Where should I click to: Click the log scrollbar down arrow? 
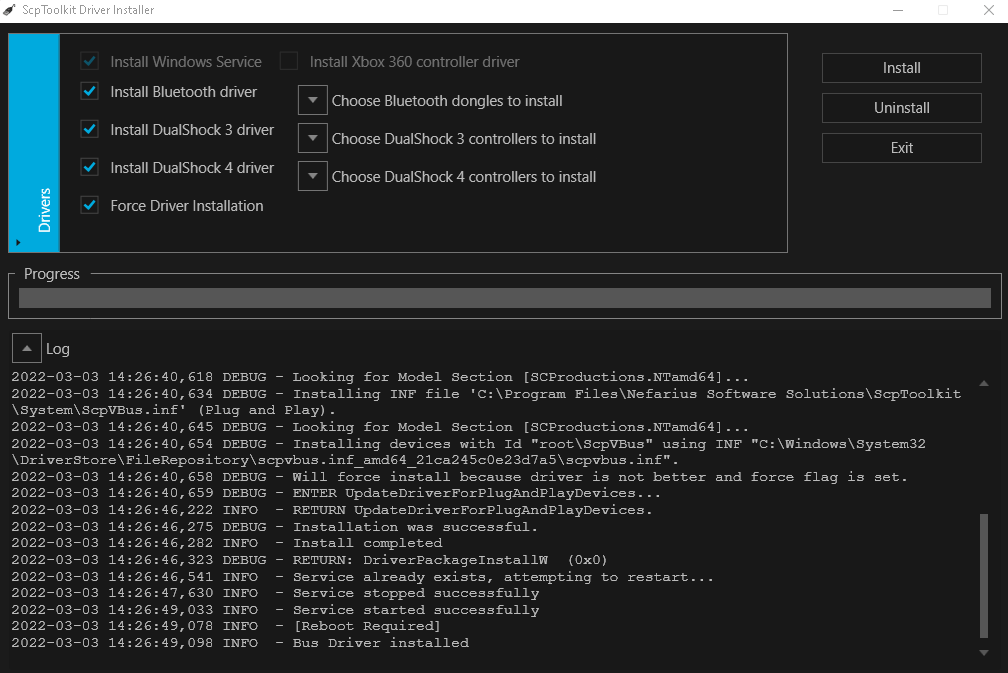click(984, 653)
